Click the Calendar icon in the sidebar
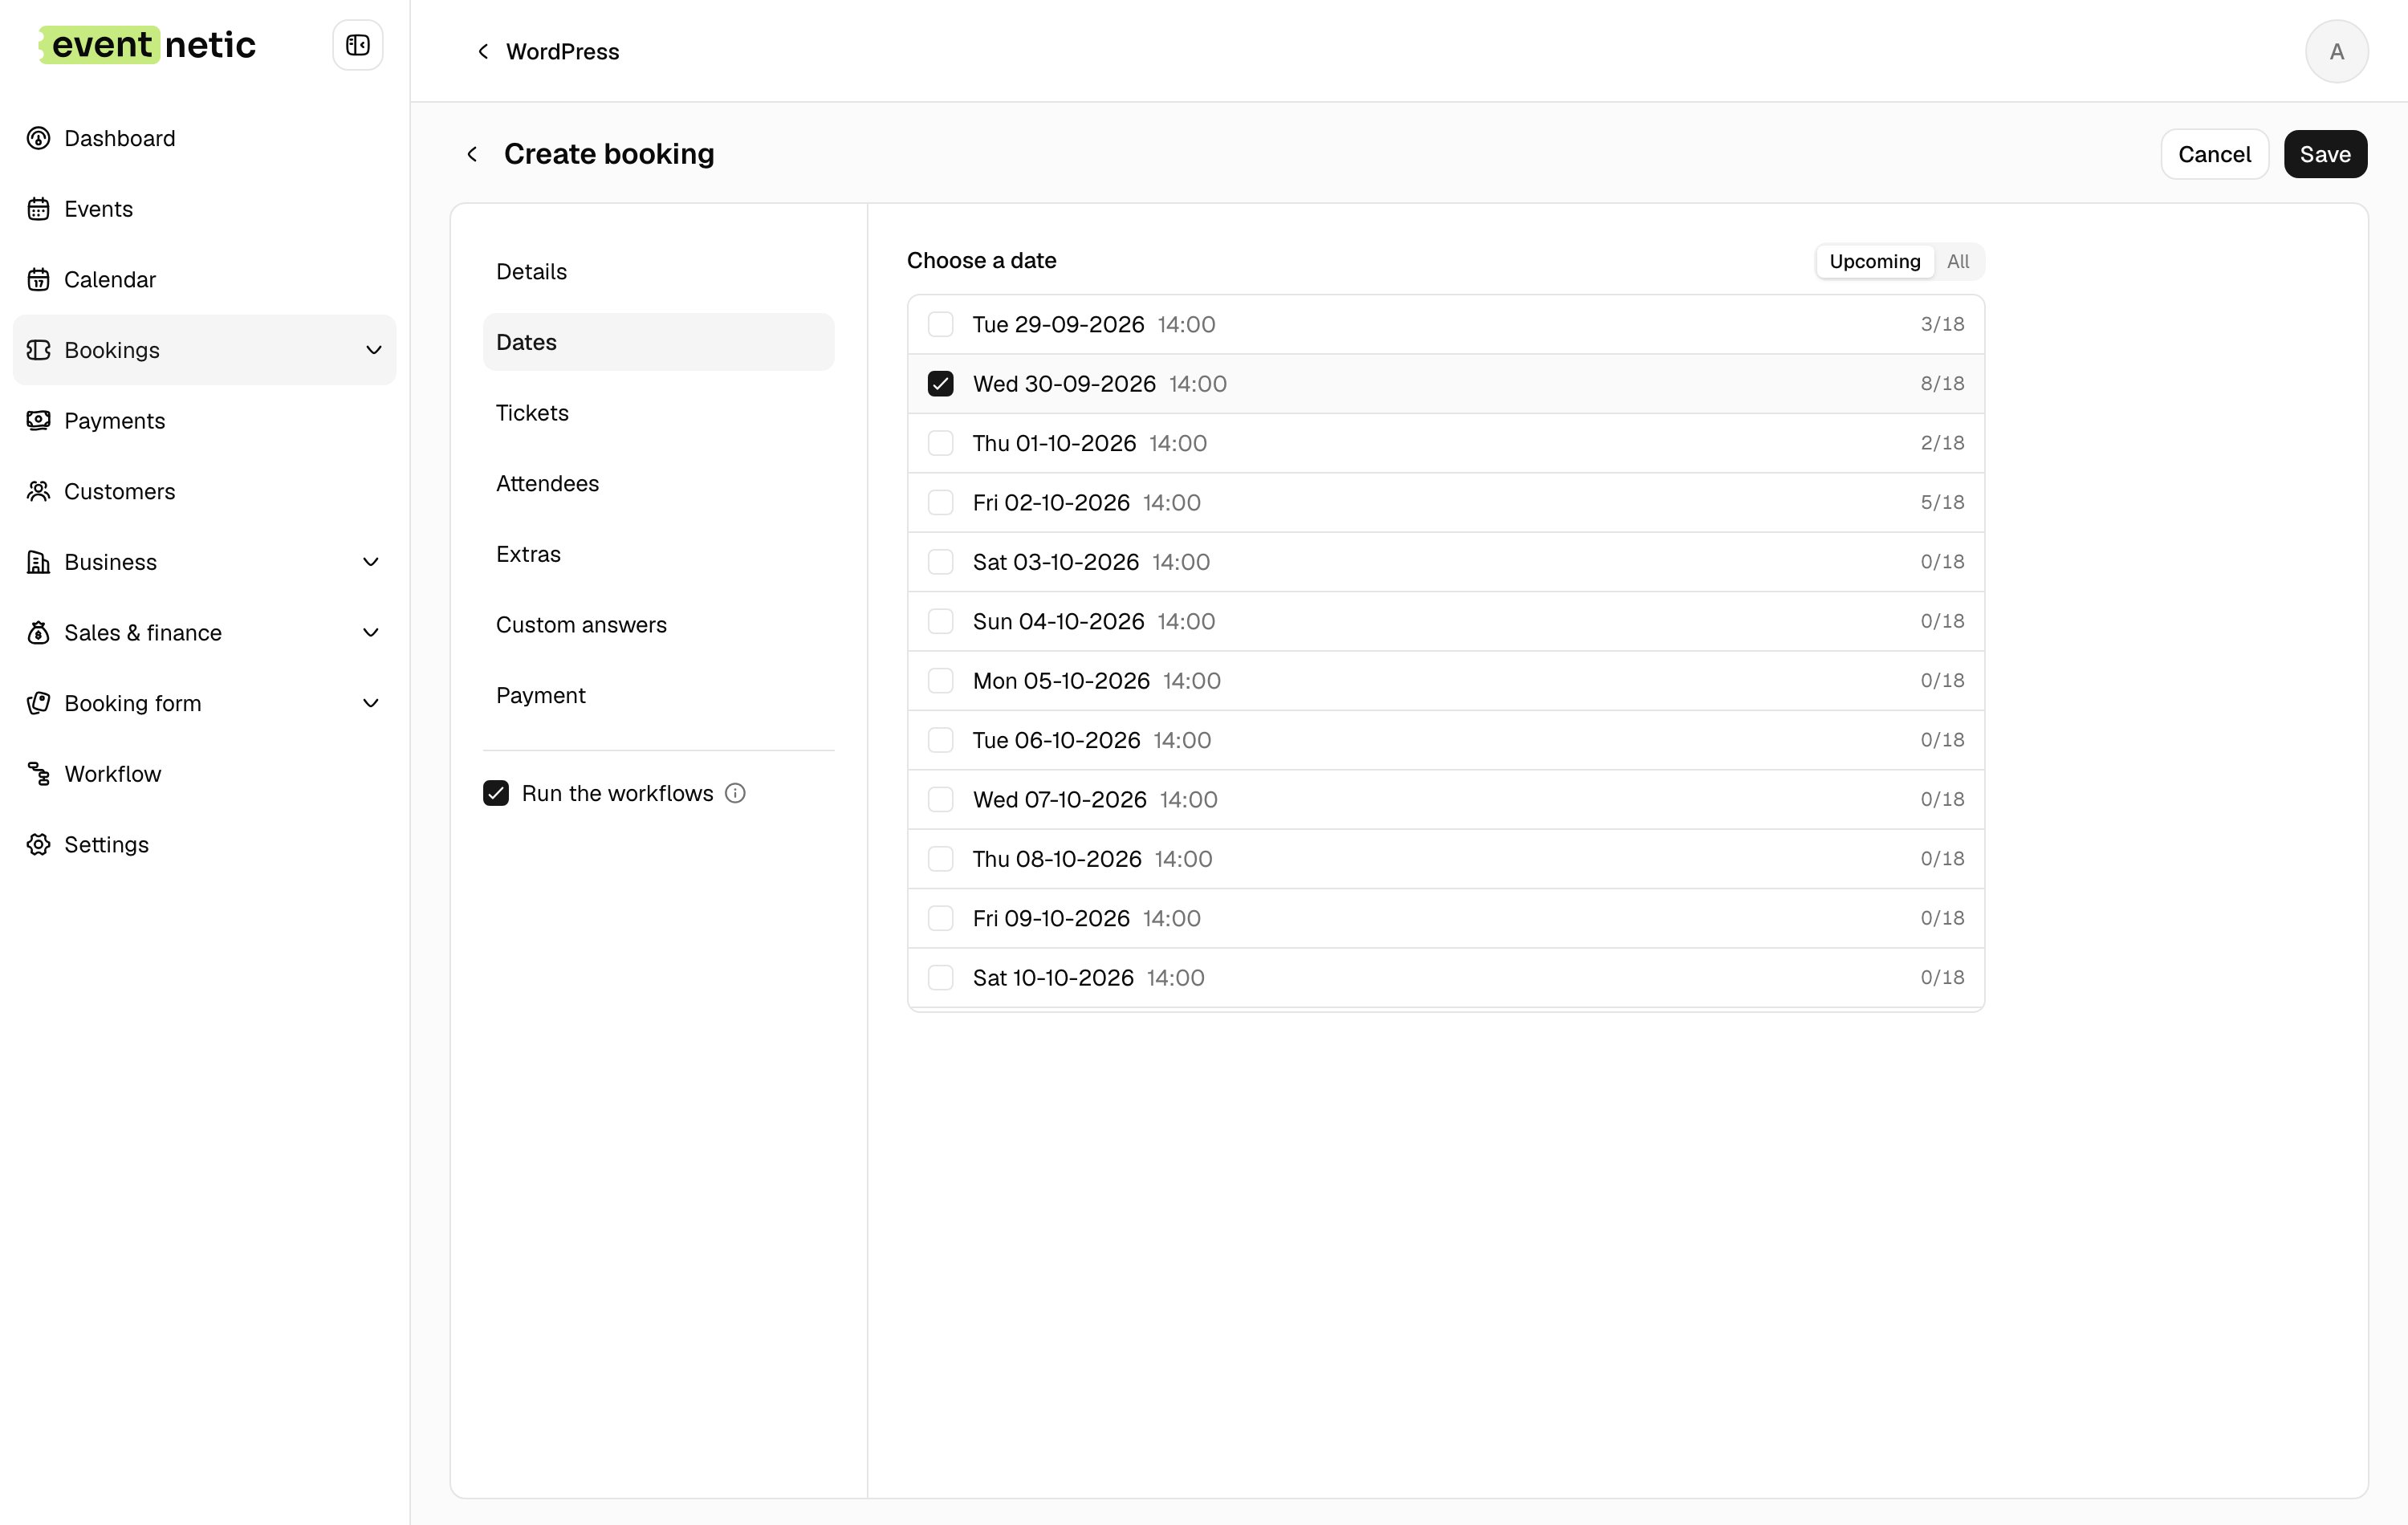 [38, 279]
